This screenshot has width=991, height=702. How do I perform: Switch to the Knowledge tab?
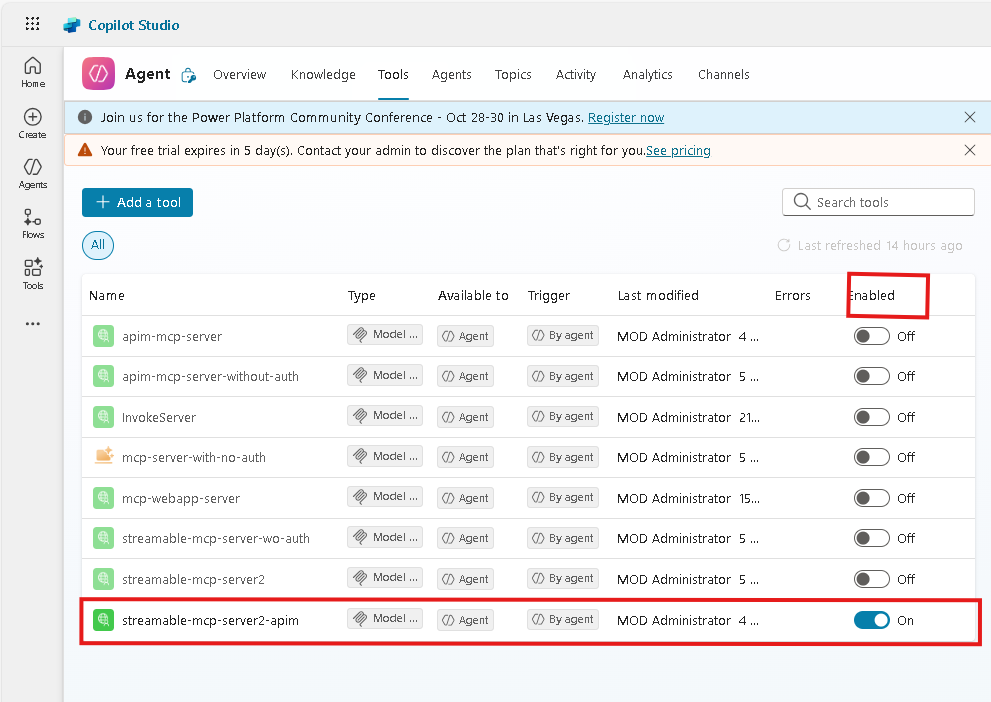(x=323, y=75)
